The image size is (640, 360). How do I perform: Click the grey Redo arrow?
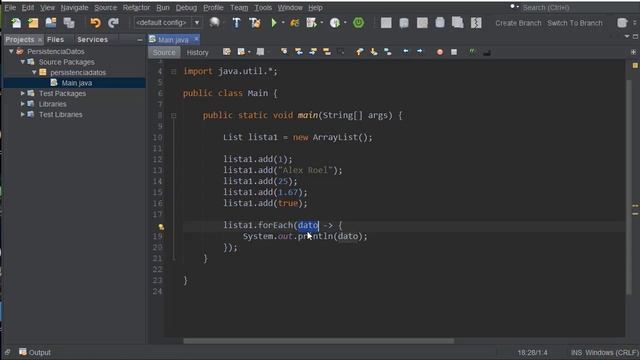click(x=113, y=23)
